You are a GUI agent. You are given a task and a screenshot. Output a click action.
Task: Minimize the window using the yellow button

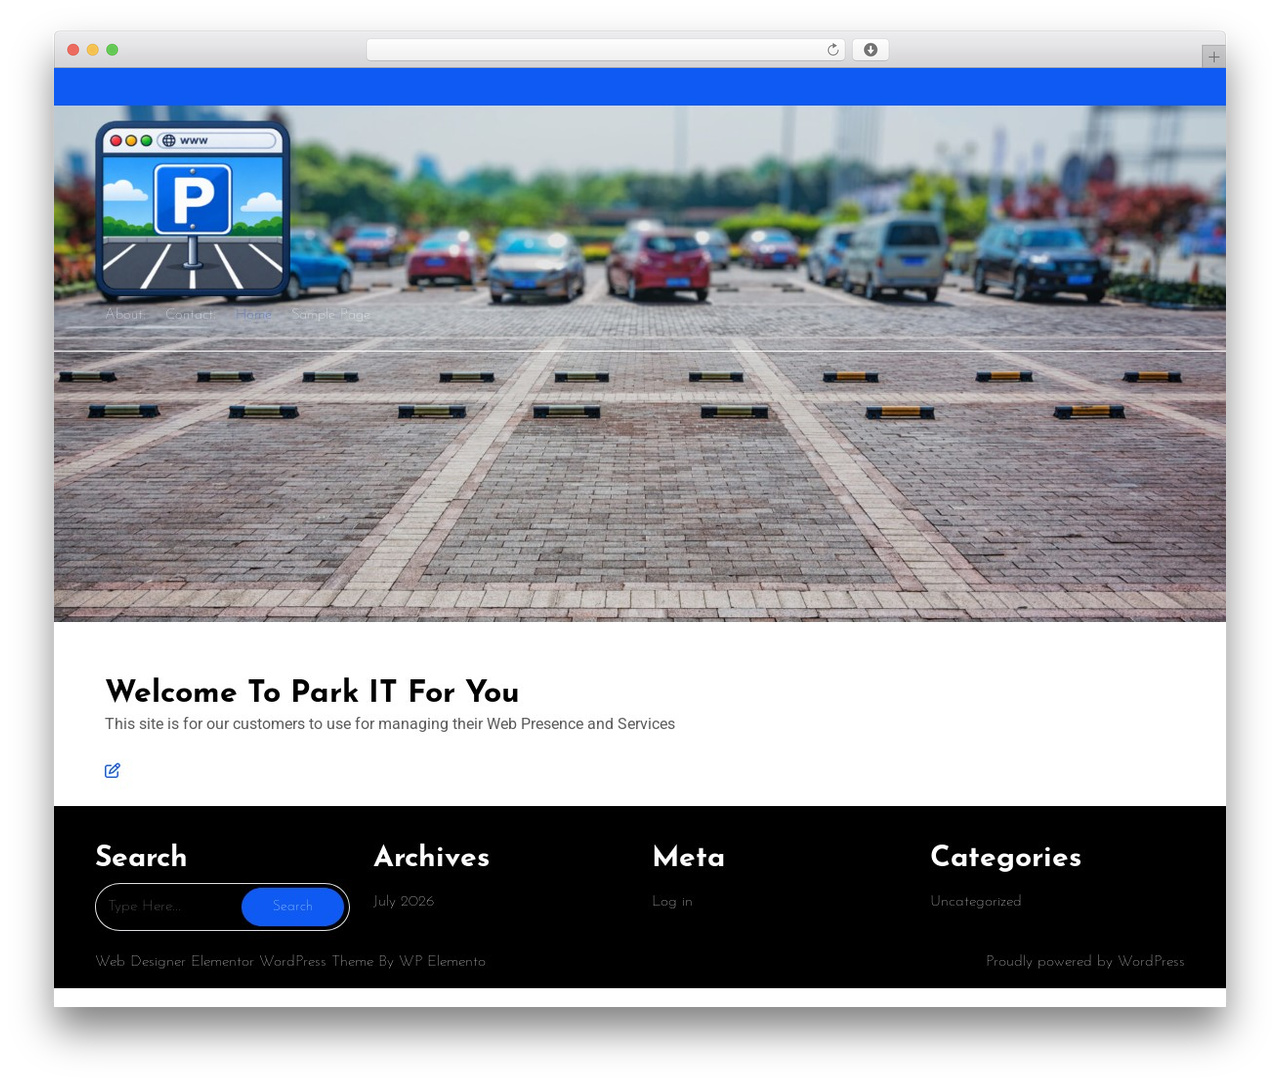tap(92, 50)
